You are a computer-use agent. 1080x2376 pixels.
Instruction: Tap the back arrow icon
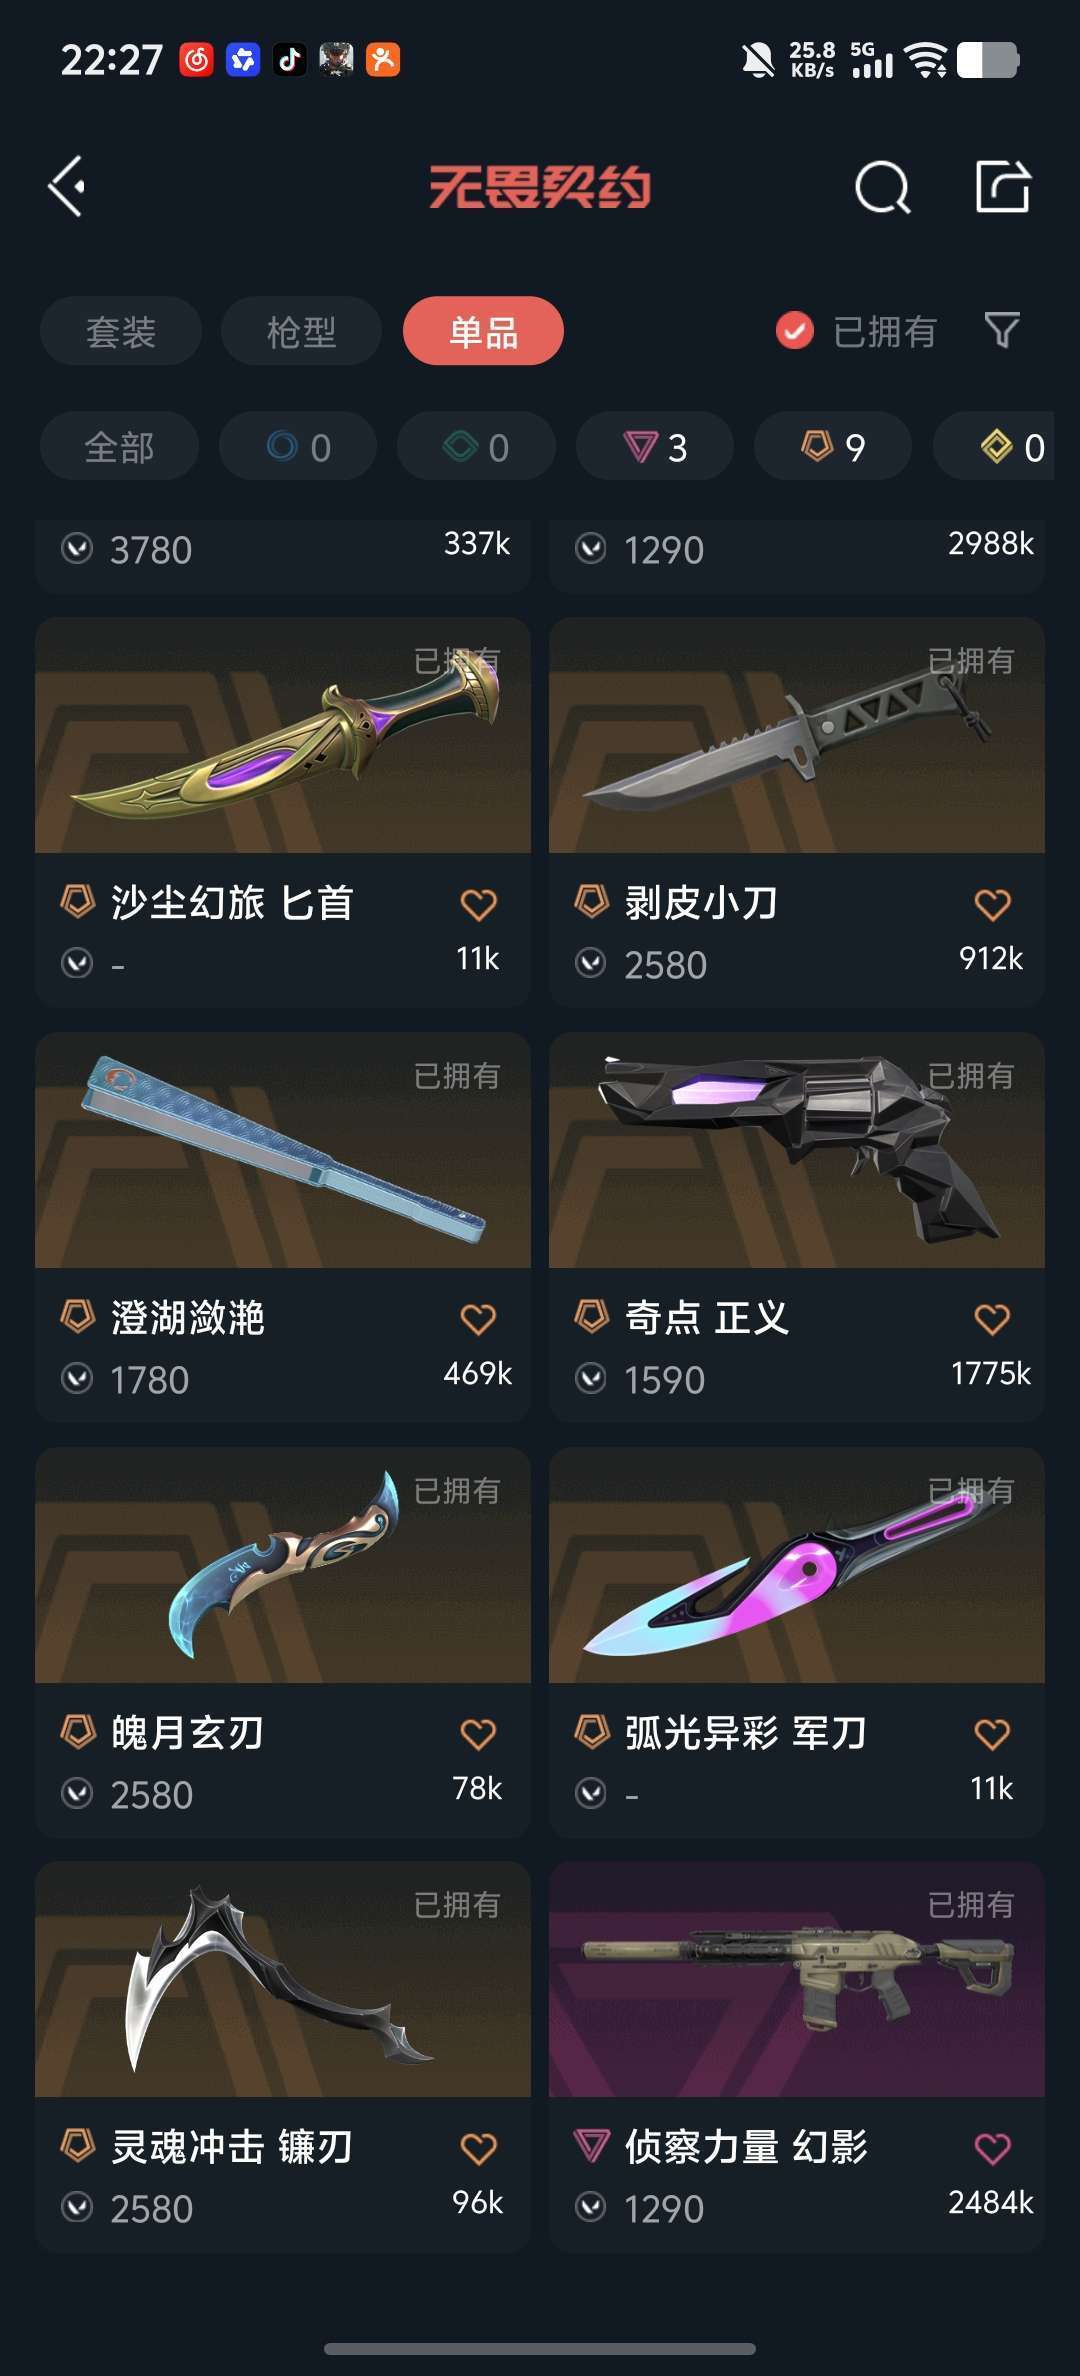tap(66, 186)
